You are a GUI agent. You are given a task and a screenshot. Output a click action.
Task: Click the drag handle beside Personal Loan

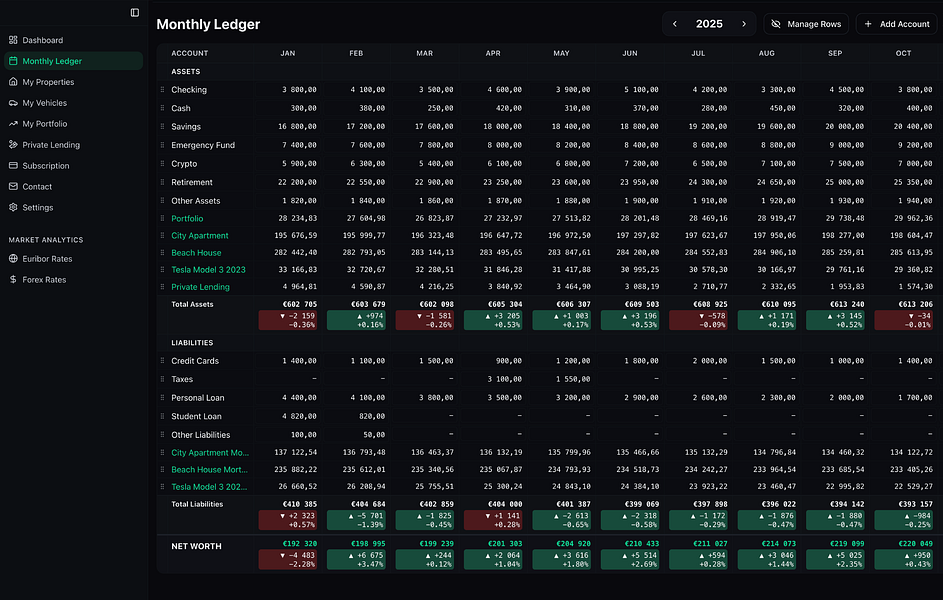[162, 398]
